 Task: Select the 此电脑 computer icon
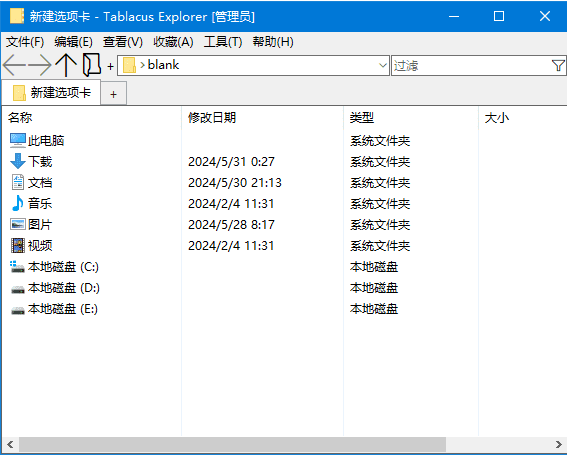pos(17,140)
